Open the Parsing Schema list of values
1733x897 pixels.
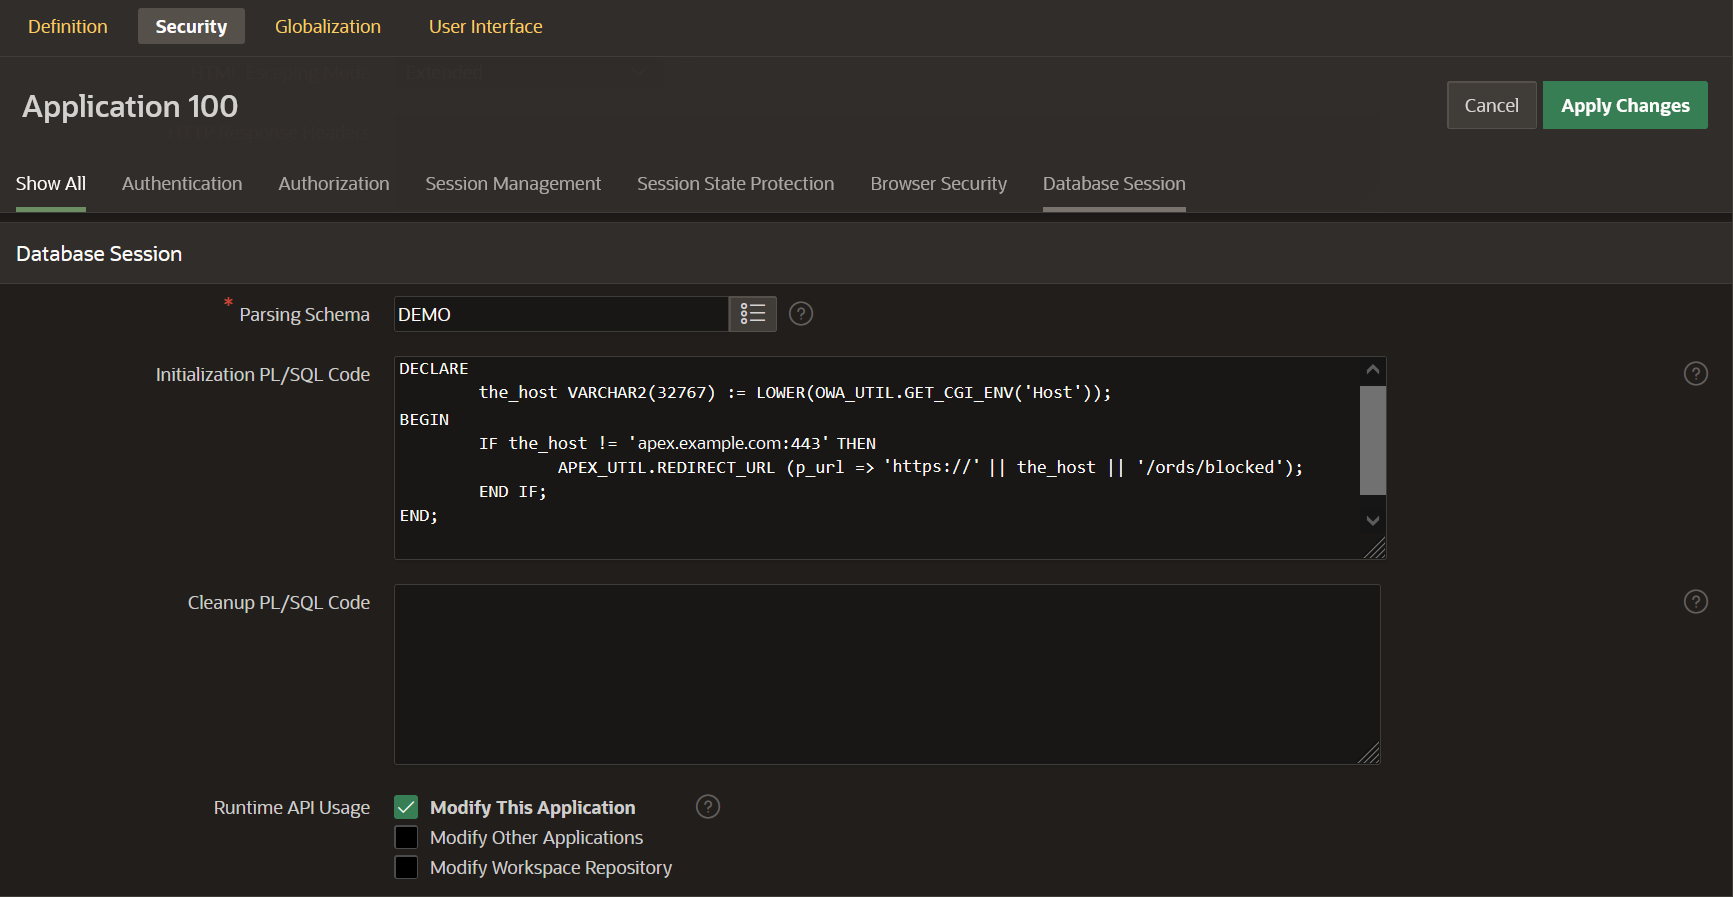(752, 314)
